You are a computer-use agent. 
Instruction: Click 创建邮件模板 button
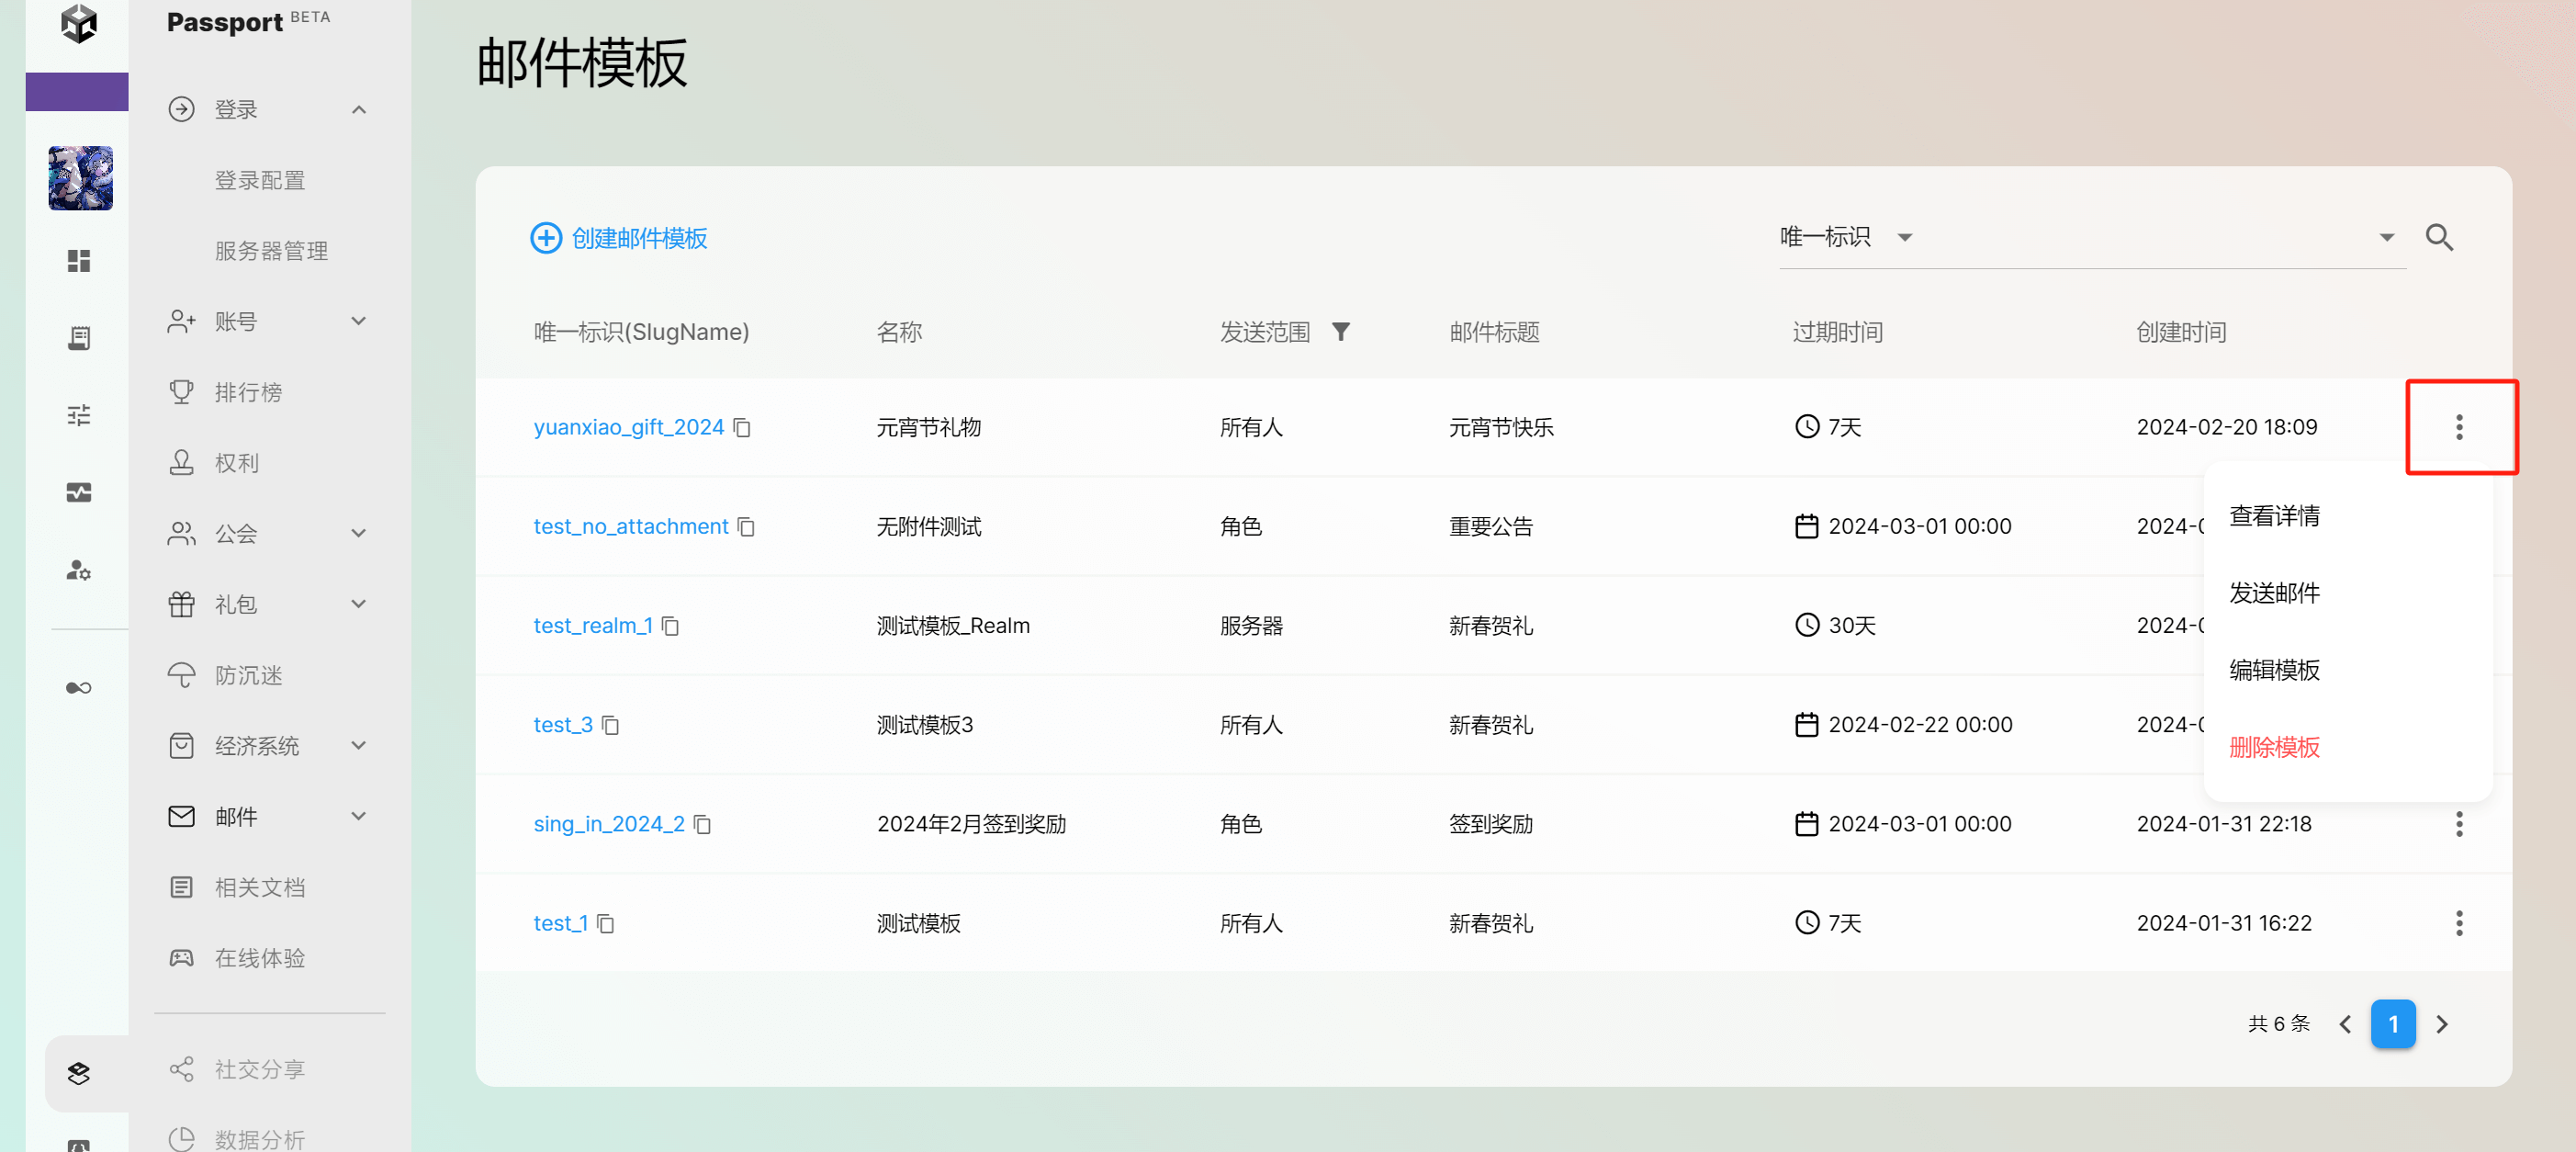(x=619, y=238)
